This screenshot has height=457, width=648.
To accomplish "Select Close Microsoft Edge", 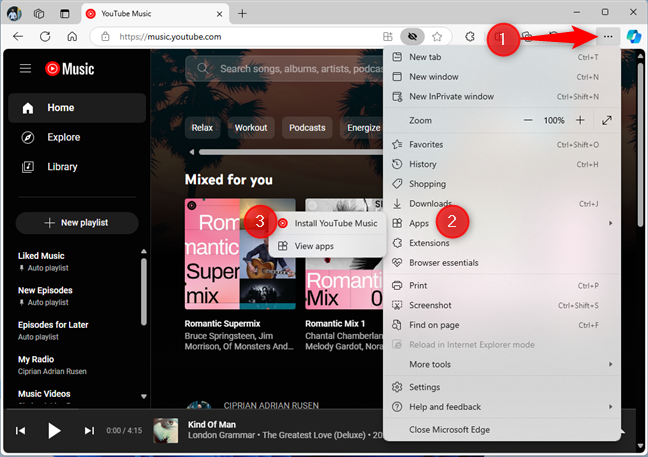I will (x=502, y=430).
